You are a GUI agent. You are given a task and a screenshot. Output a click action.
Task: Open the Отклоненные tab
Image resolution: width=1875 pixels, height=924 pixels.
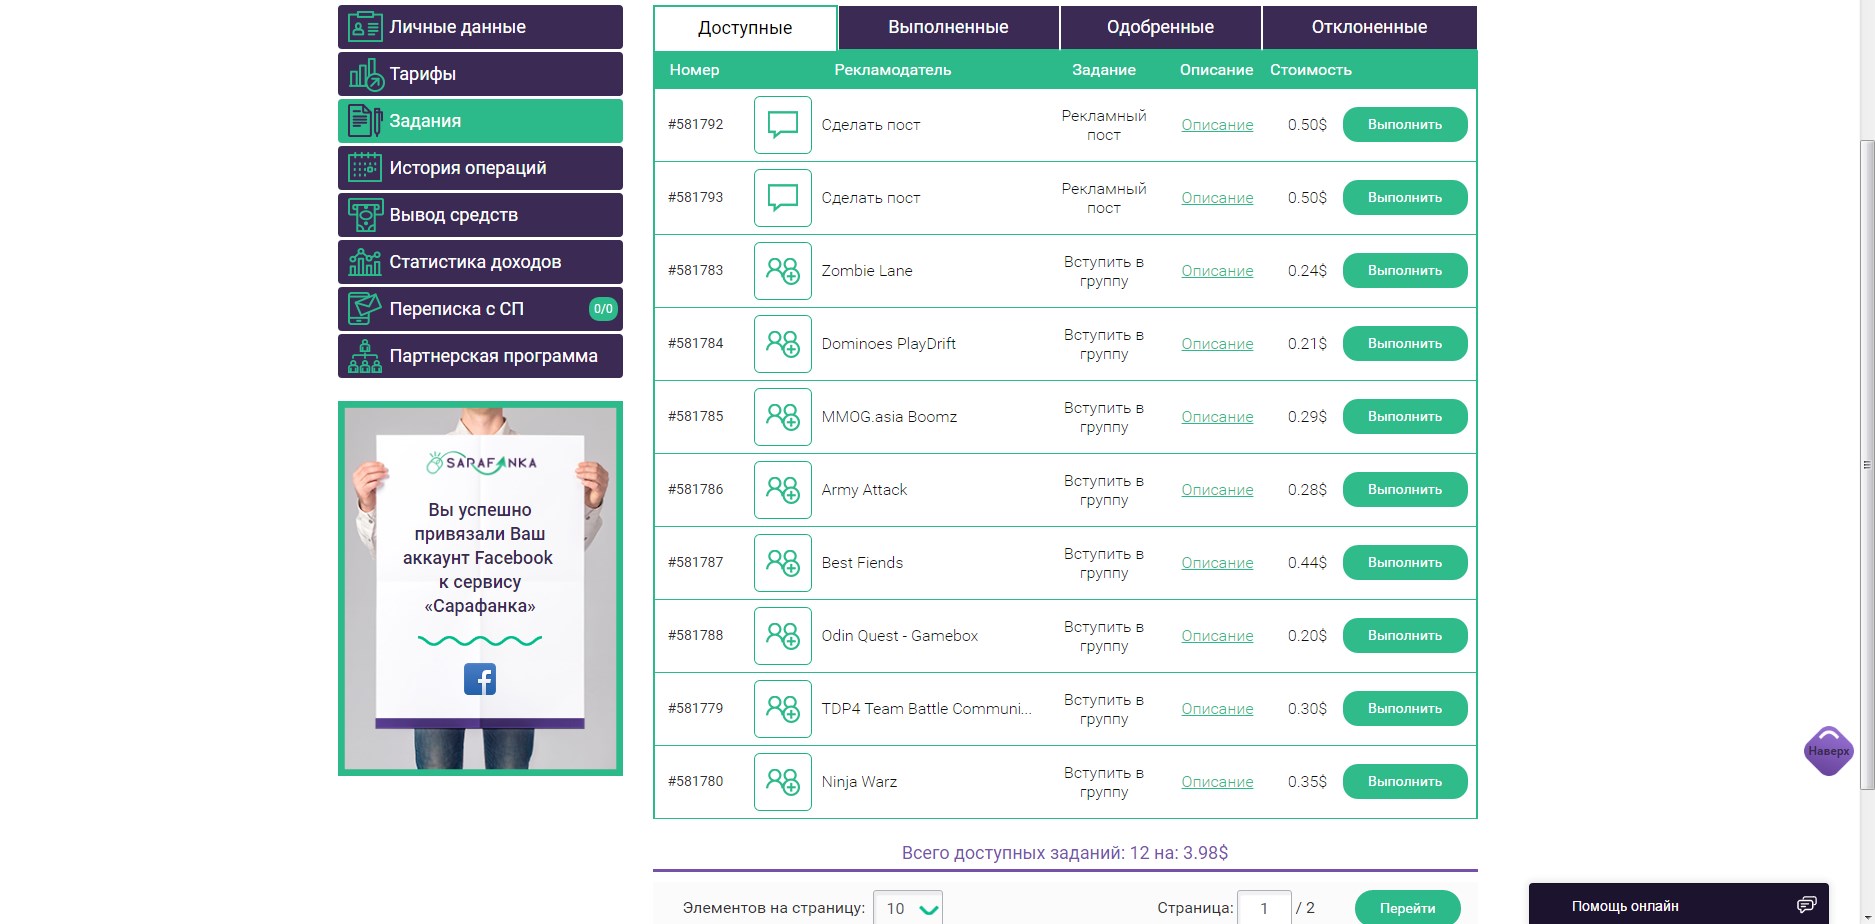click(x=1369, y=28)
